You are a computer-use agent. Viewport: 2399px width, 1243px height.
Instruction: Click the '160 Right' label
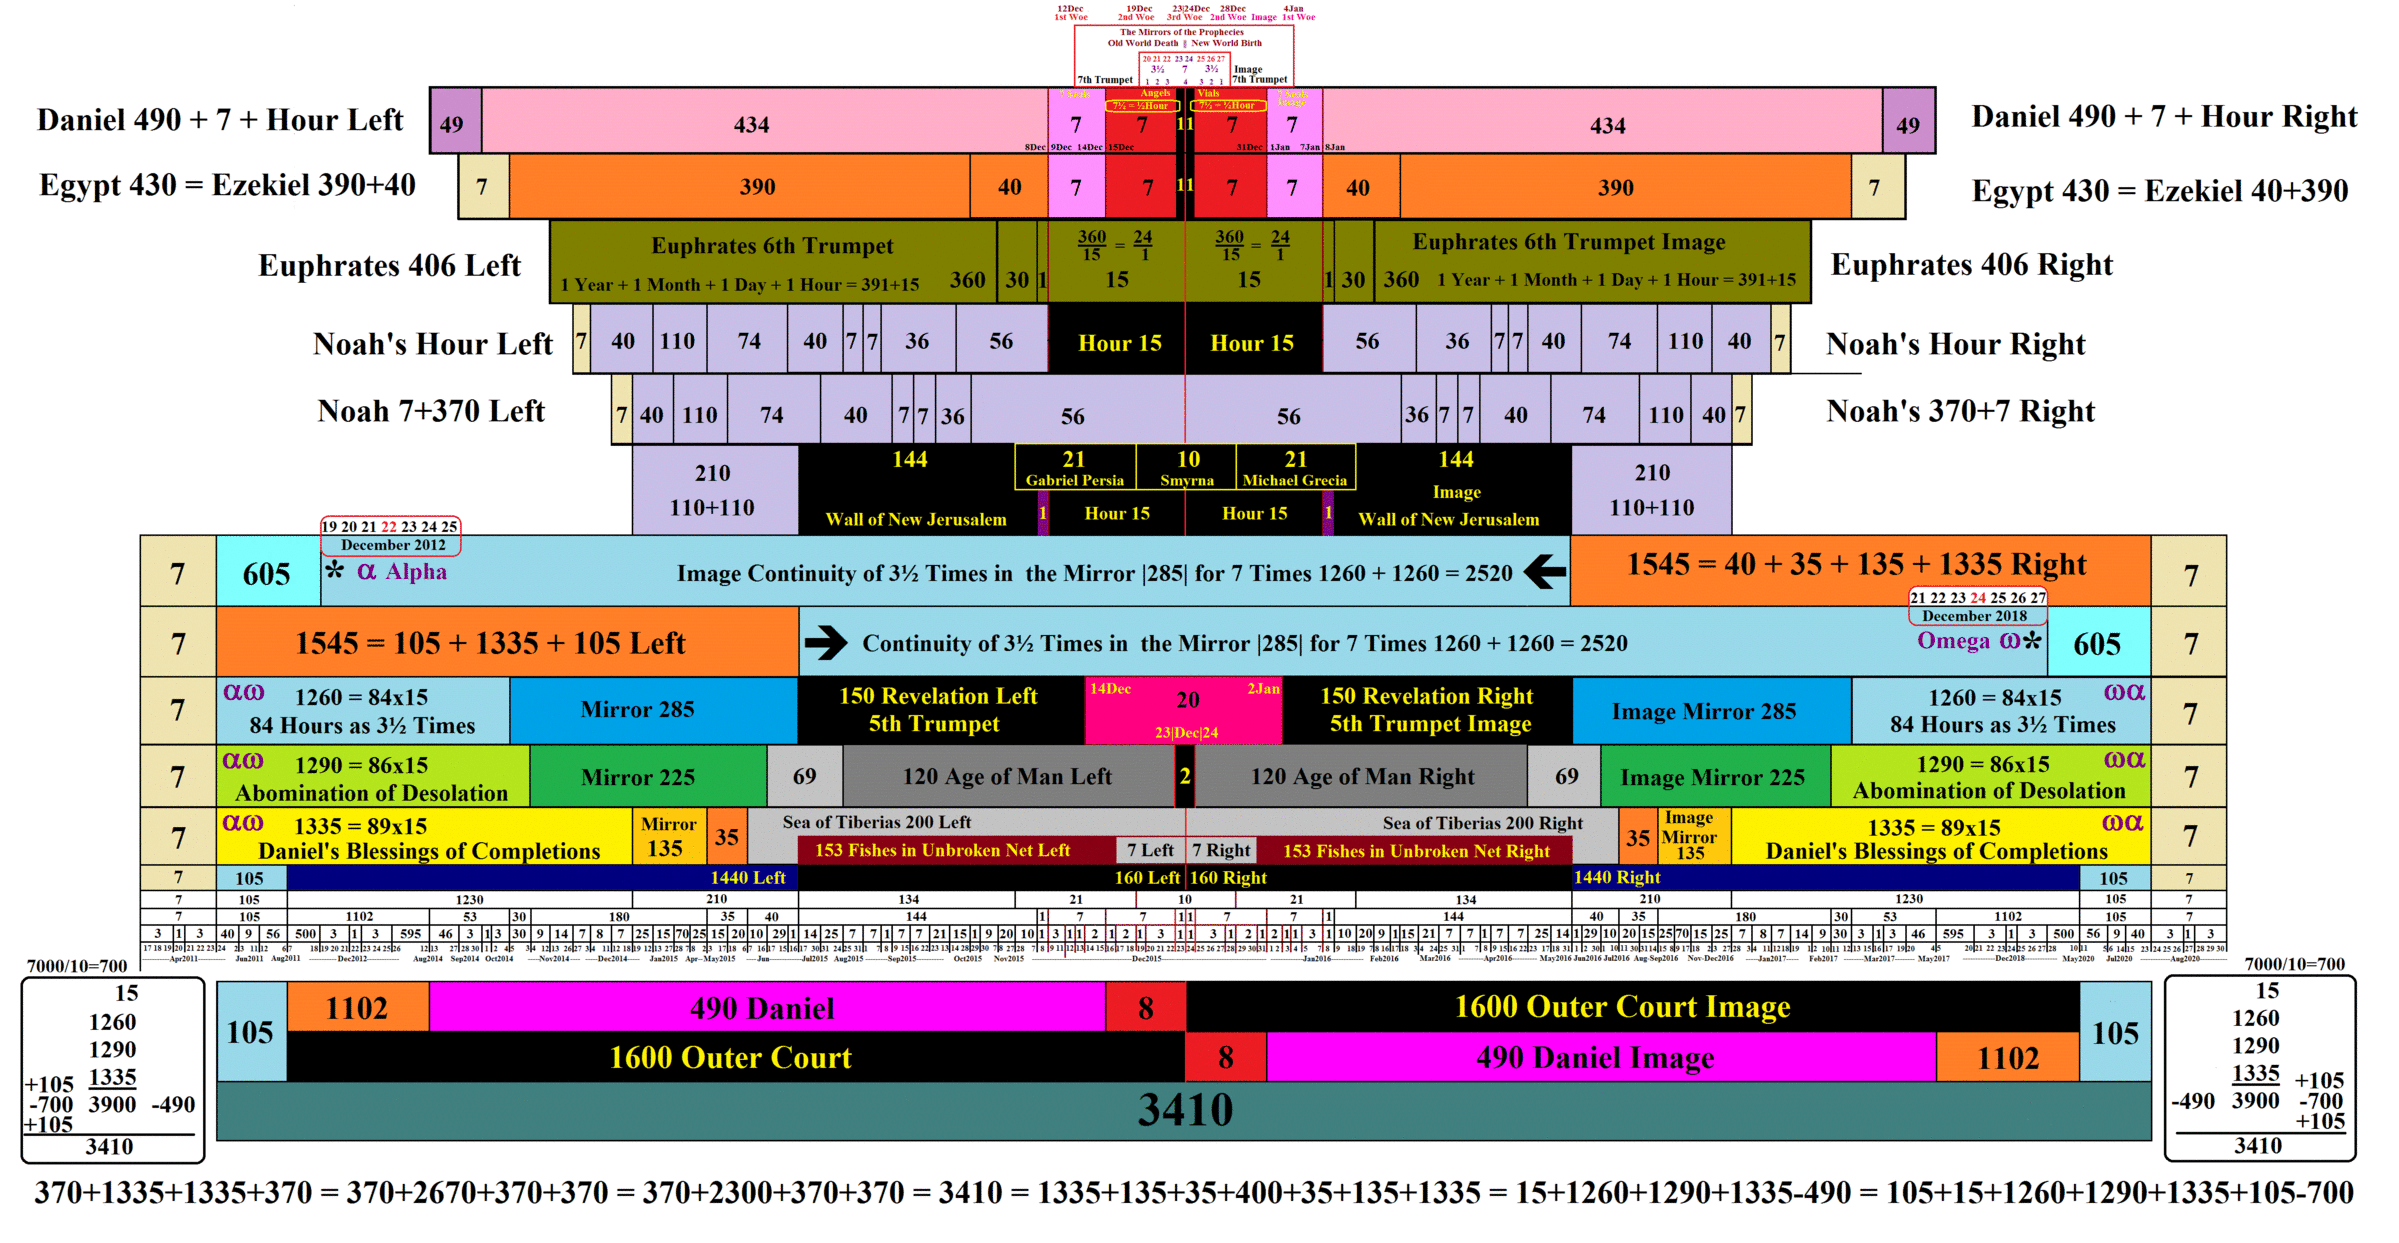coord(1228,877)
